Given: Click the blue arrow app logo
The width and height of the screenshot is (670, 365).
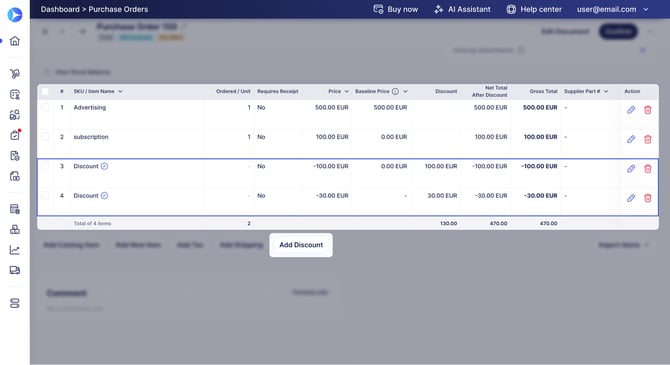Looking at the screenshot, I should [15, 15].
